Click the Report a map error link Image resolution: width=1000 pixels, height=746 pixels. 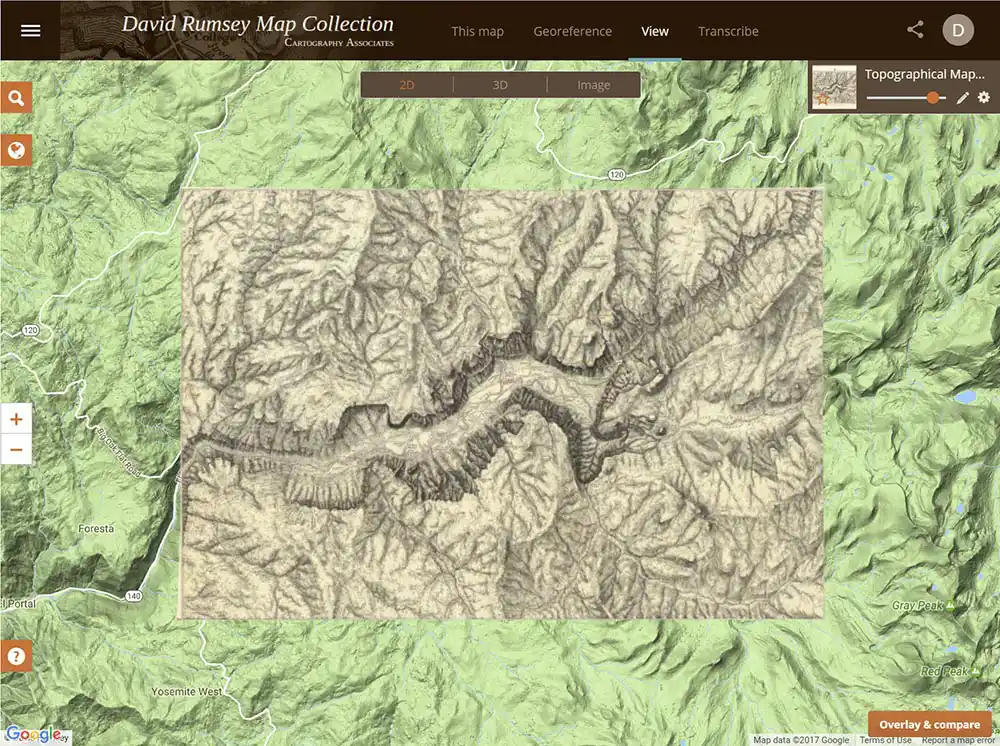click(957, 740)
